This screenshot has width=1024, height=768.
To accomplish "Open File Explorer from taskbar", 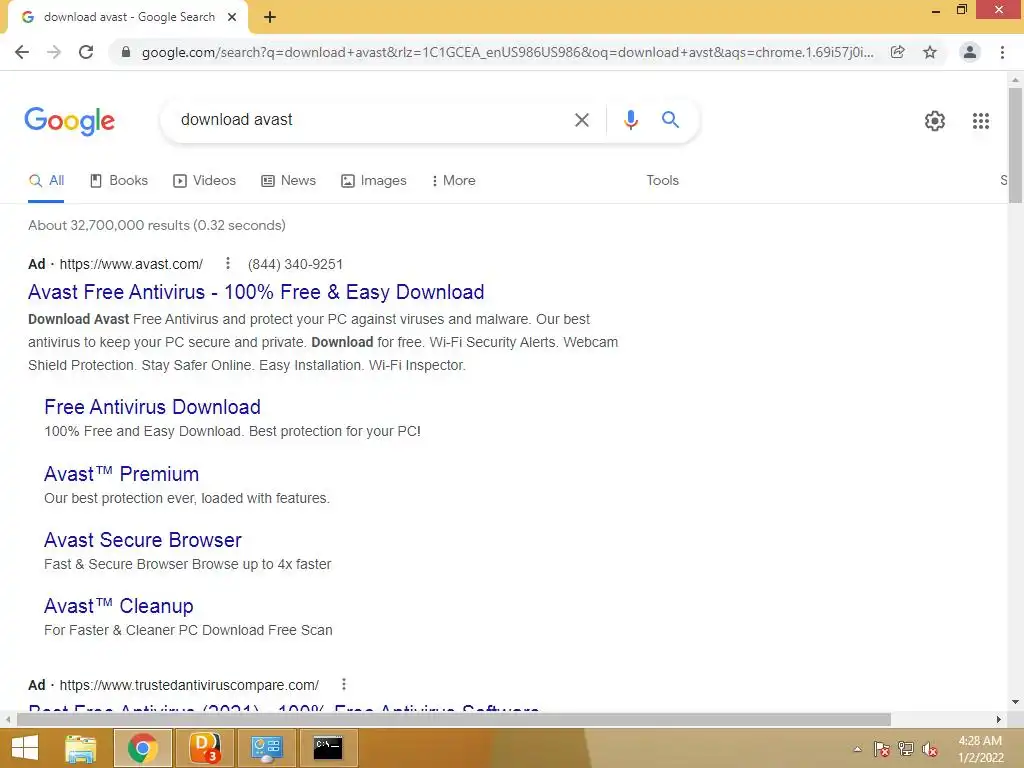I will pos(80,748).
